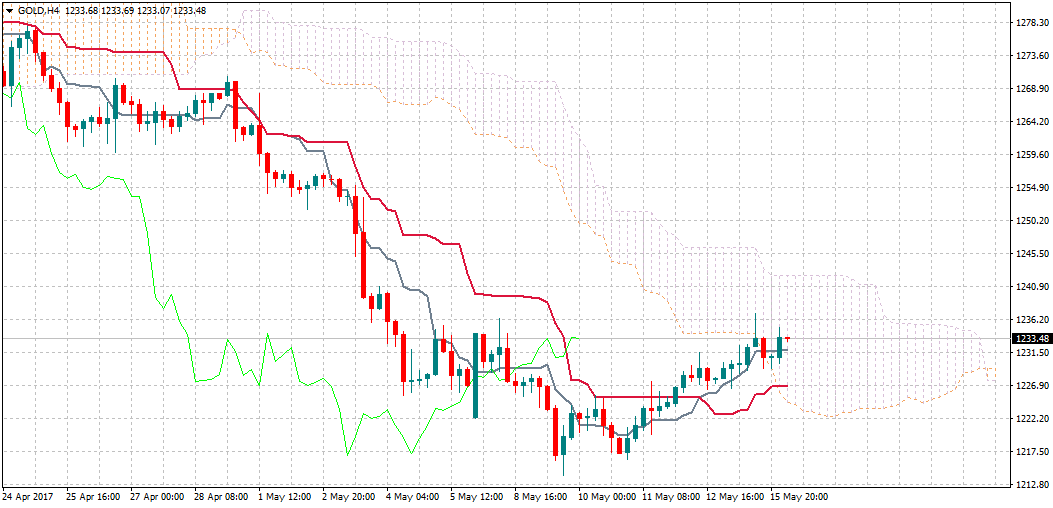
Task: Click the 1278.30 price axis label
Action: point(1027,22)
